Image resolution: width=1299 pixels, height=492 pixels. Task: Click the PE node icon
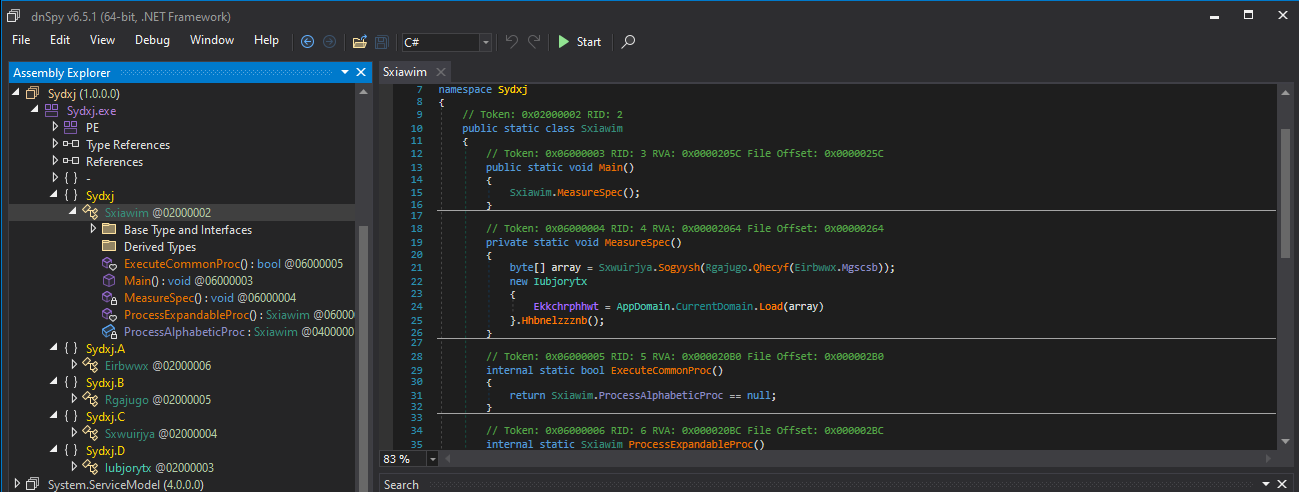(71, 127)
